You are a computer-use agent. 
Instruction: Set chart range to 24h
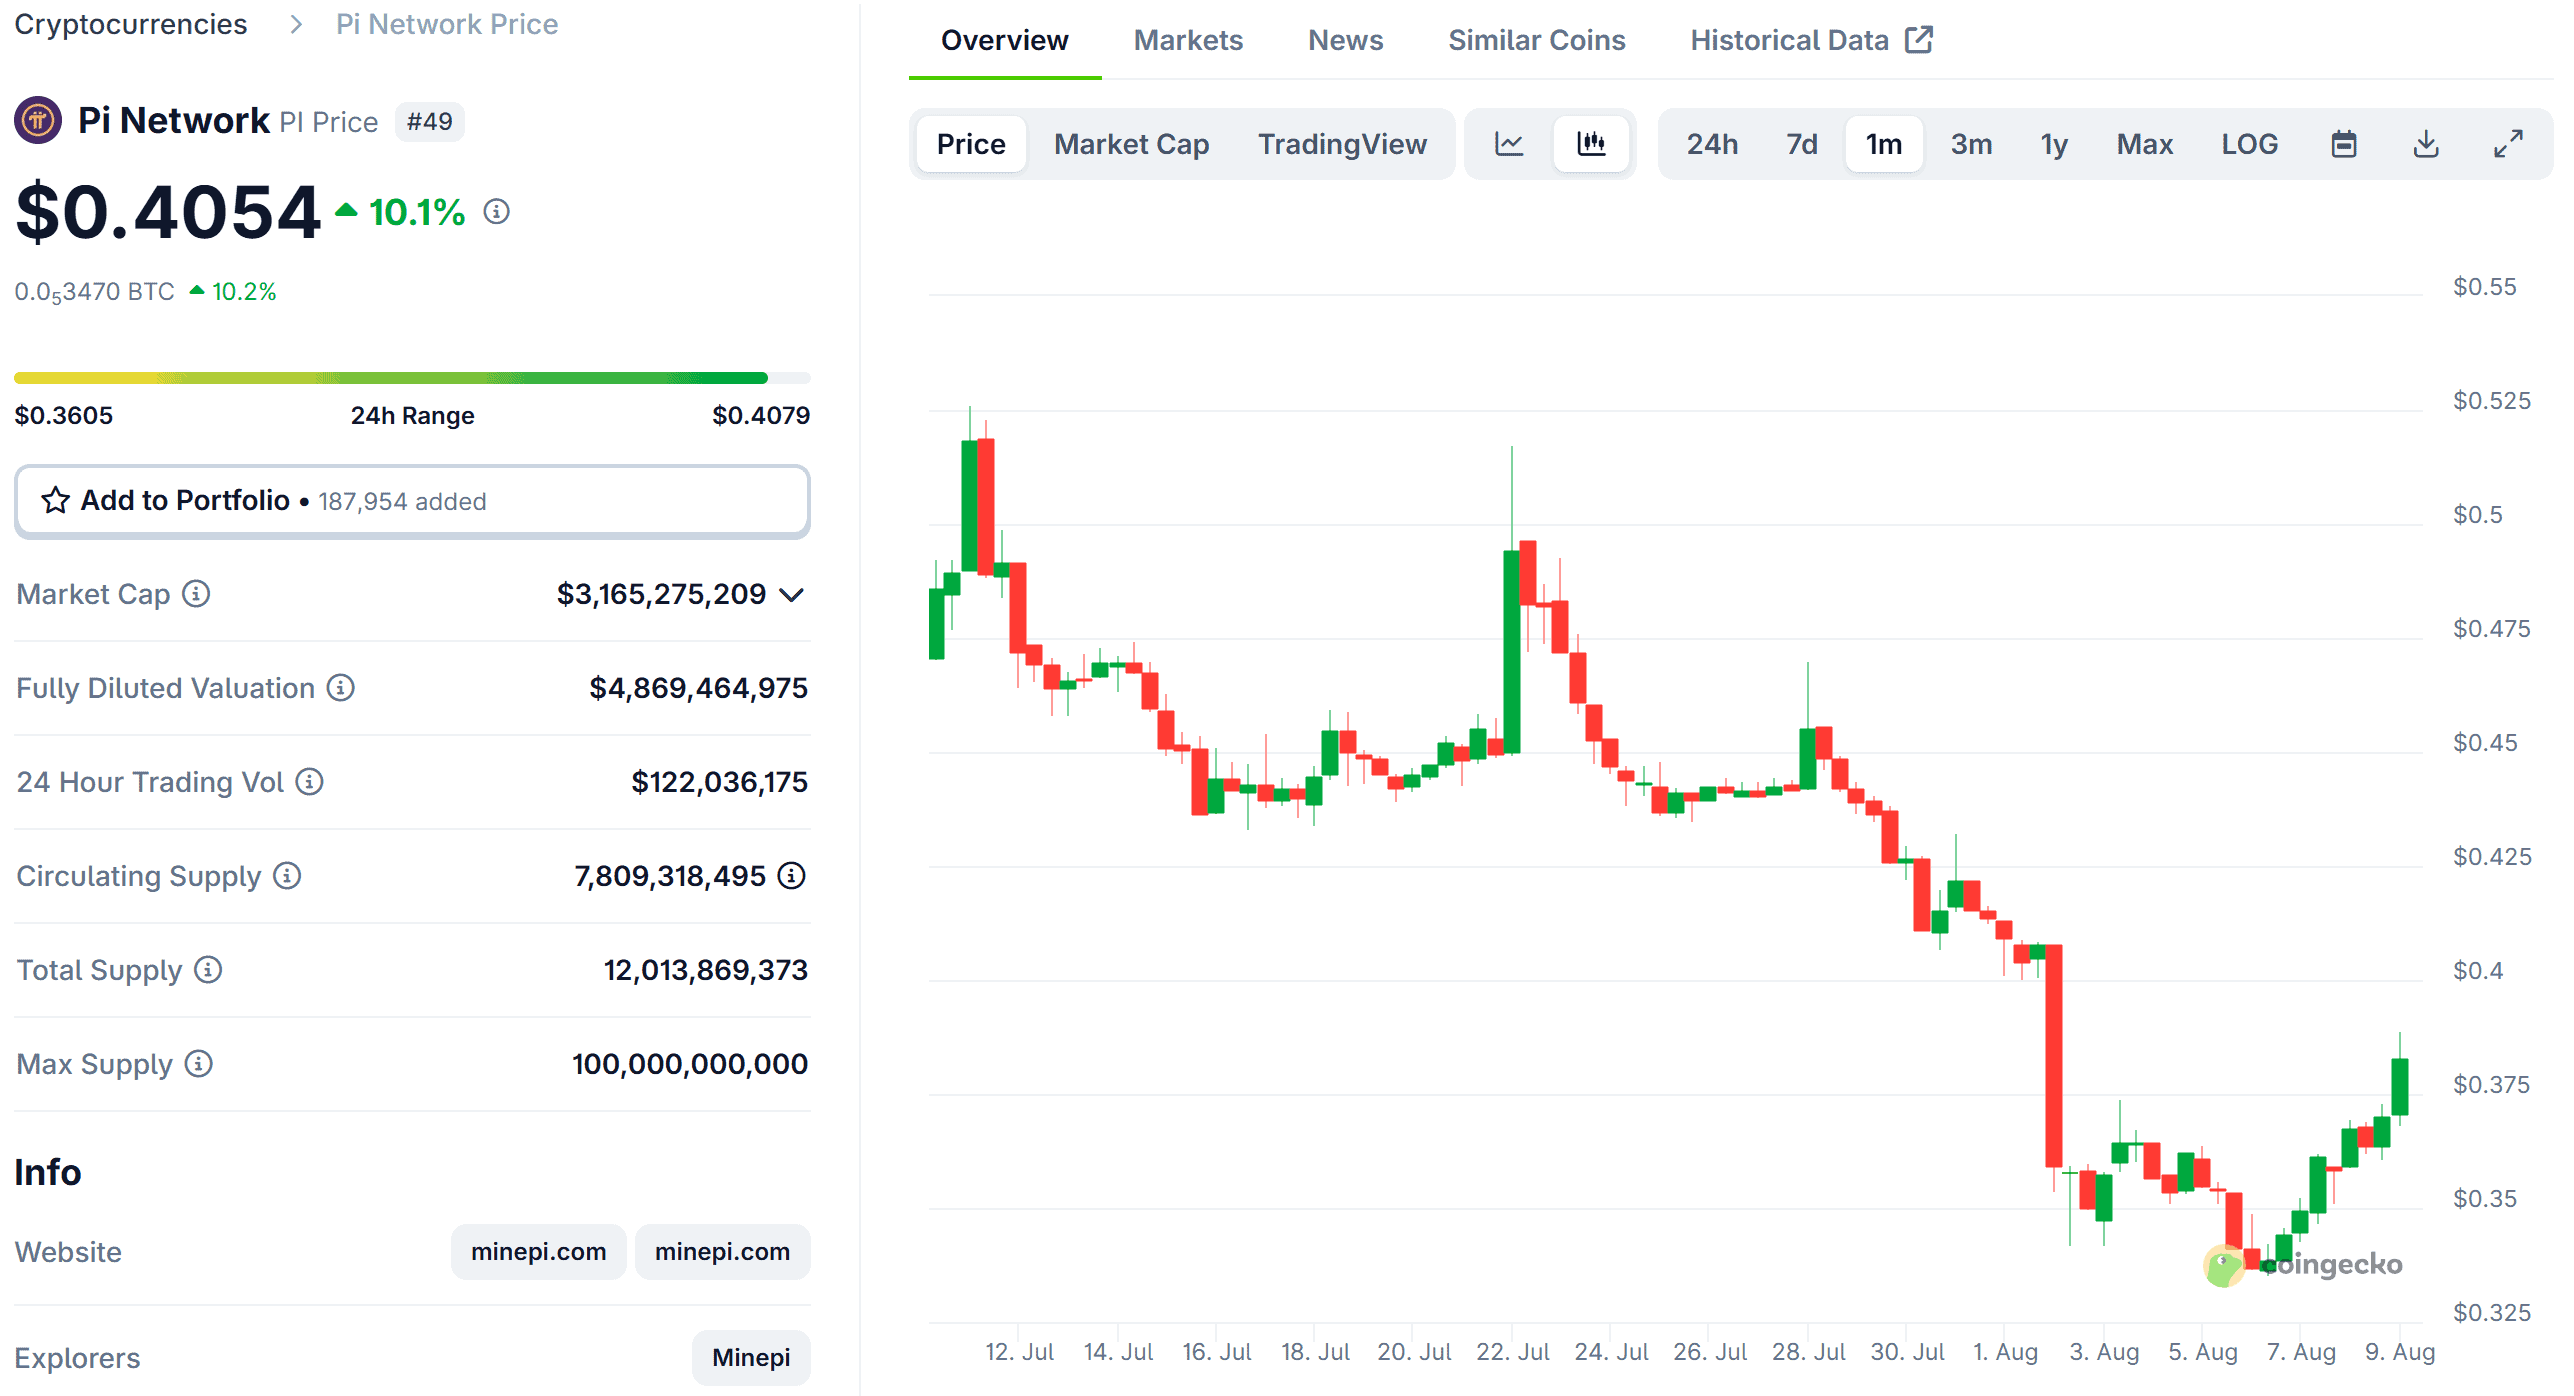1712,144
